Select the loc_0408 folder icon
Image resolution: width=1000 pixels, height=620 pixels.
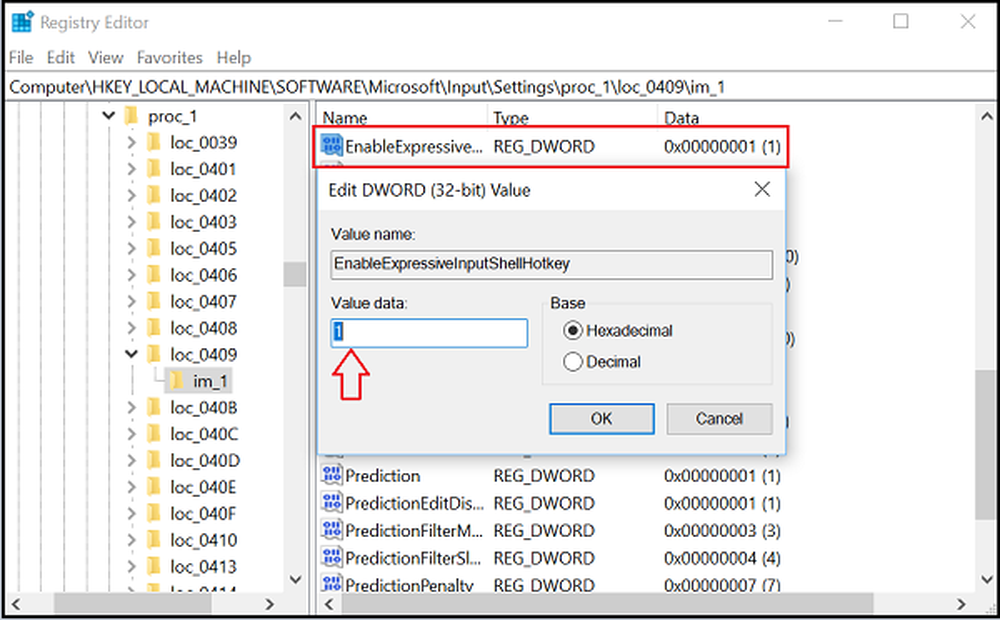pos(154,327)
